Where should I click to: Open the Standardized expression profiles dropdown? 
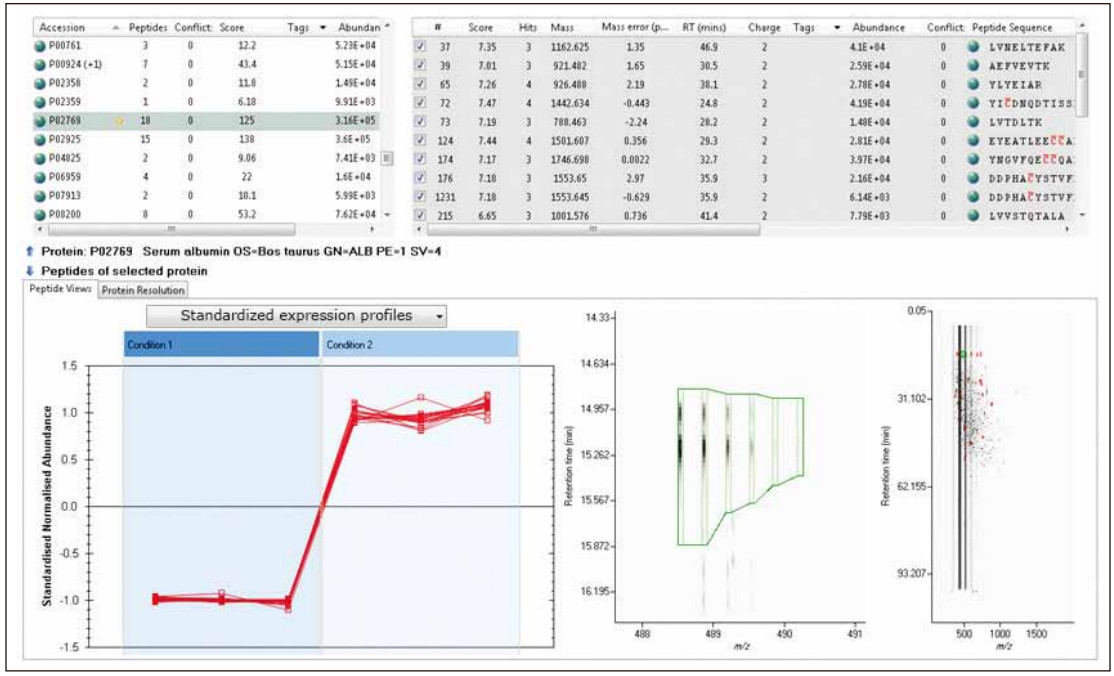pyautogui.click(x=296, y=315)
